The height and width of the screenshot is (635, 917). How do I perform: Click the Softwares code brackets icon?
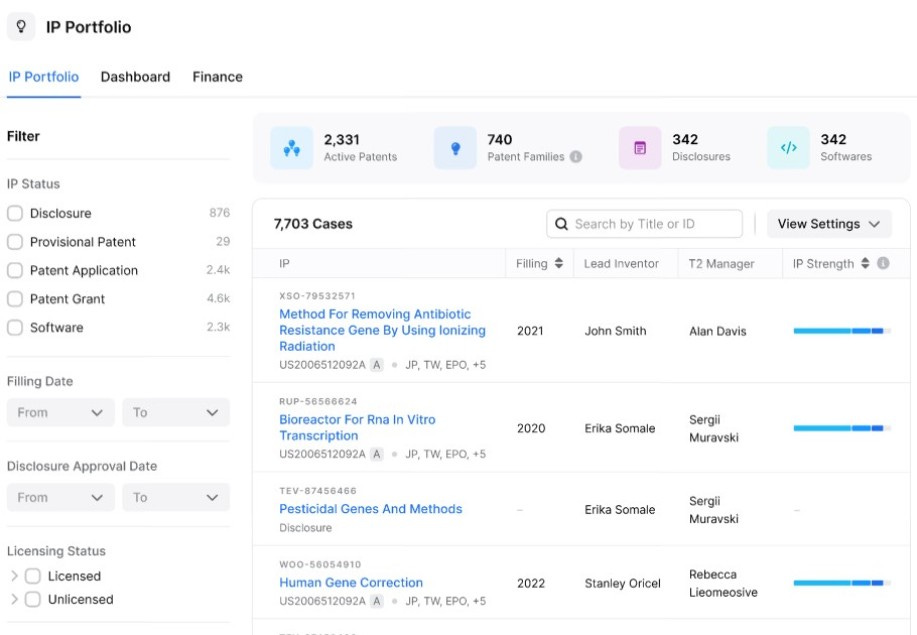click(788, 148)
